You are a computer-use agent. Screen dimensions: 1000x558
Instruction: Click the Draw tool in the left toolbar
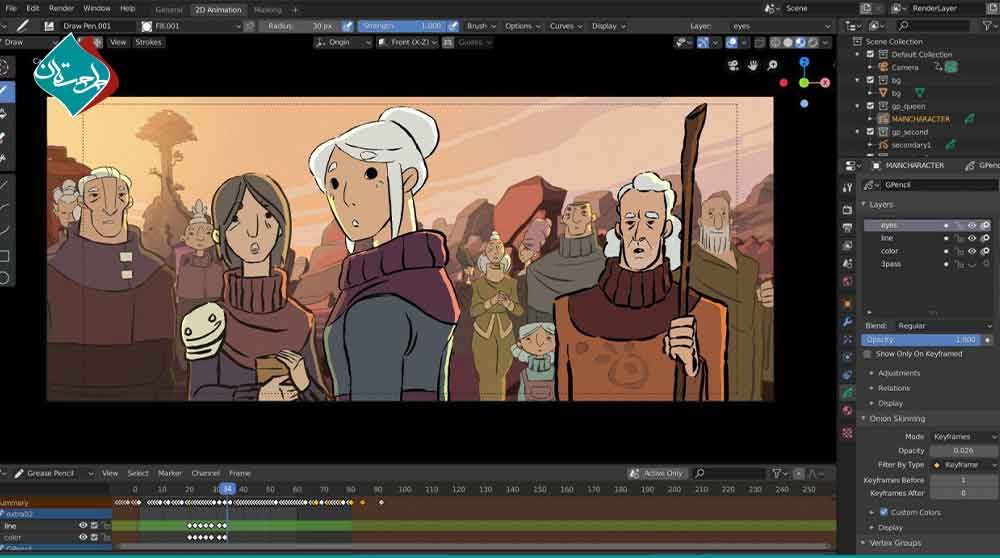[x=5, y=91]
